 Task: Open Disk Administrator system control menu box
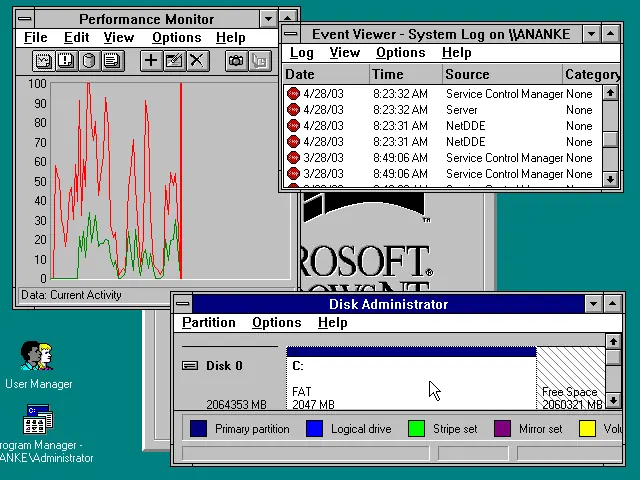(181, 304)
